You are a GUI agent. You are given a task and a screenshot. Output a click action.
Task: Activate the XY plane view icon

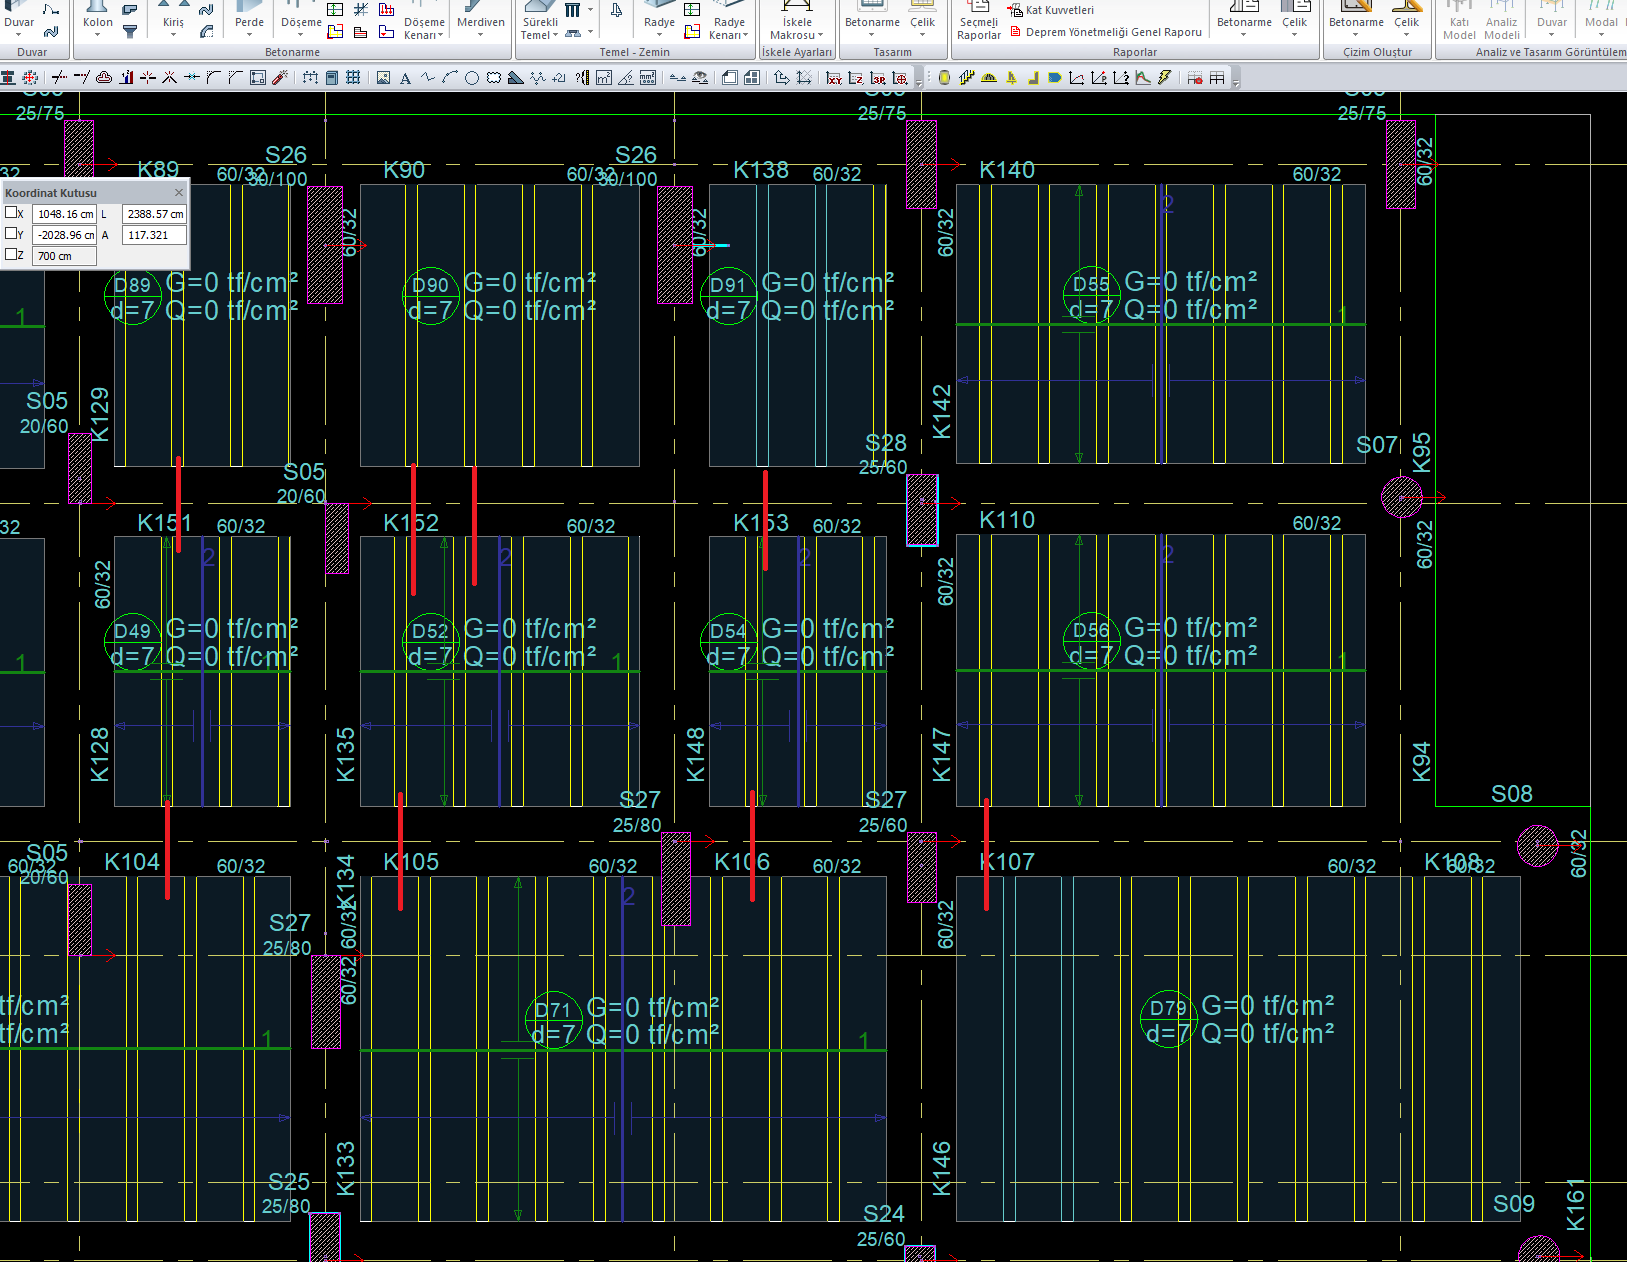coord(834,78)
